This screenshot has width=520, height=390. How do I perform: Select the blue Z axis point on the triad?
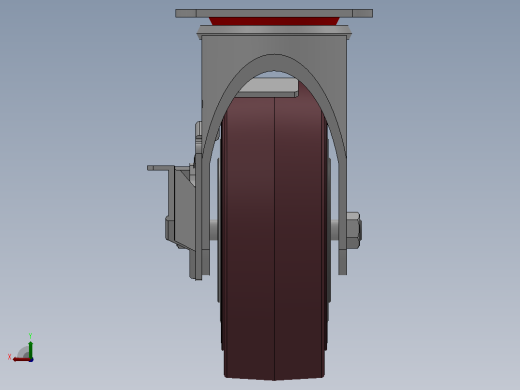point(31,360)
